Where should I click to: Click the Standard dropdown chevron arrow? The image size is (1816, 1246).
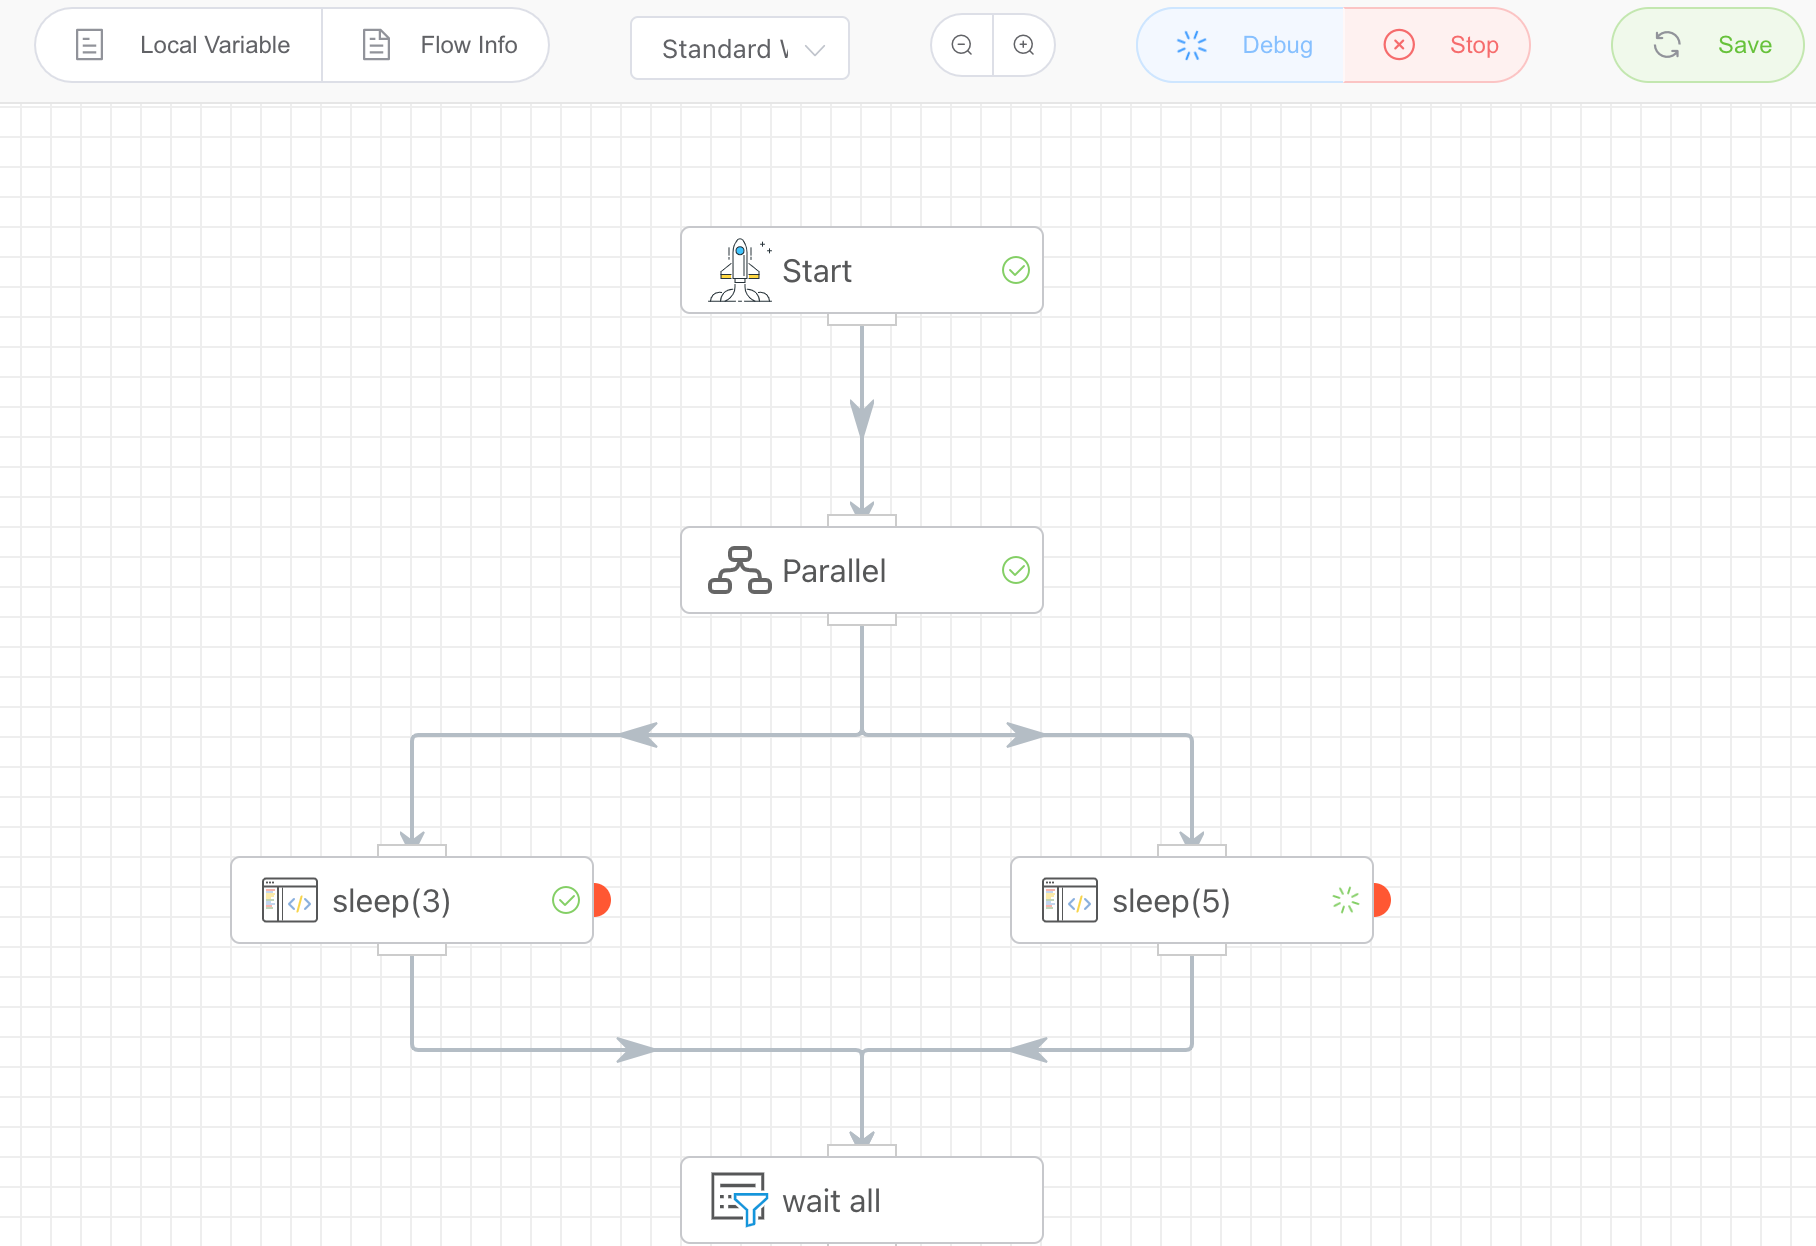coord(815,49)
